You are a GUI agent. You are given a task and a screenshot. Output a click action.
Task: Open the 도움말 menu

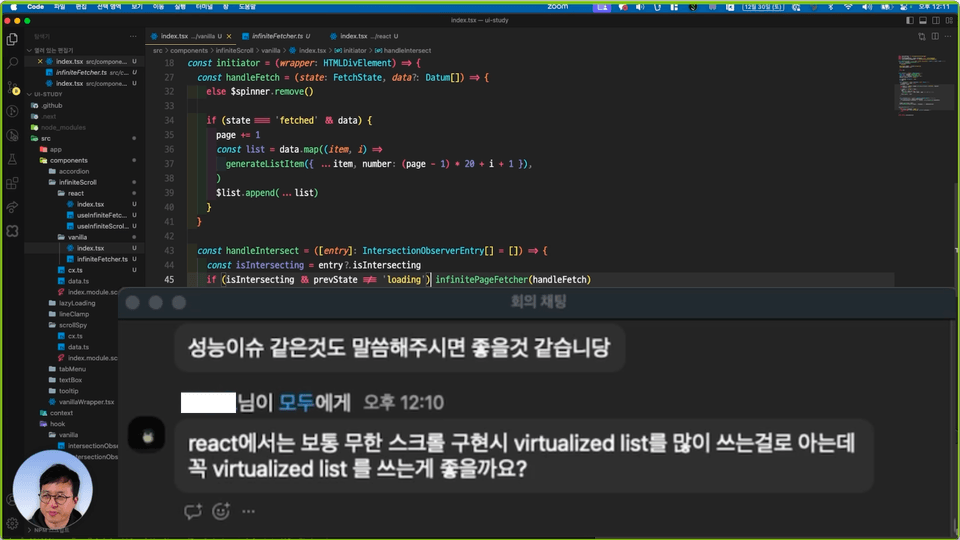pos(247,7)
